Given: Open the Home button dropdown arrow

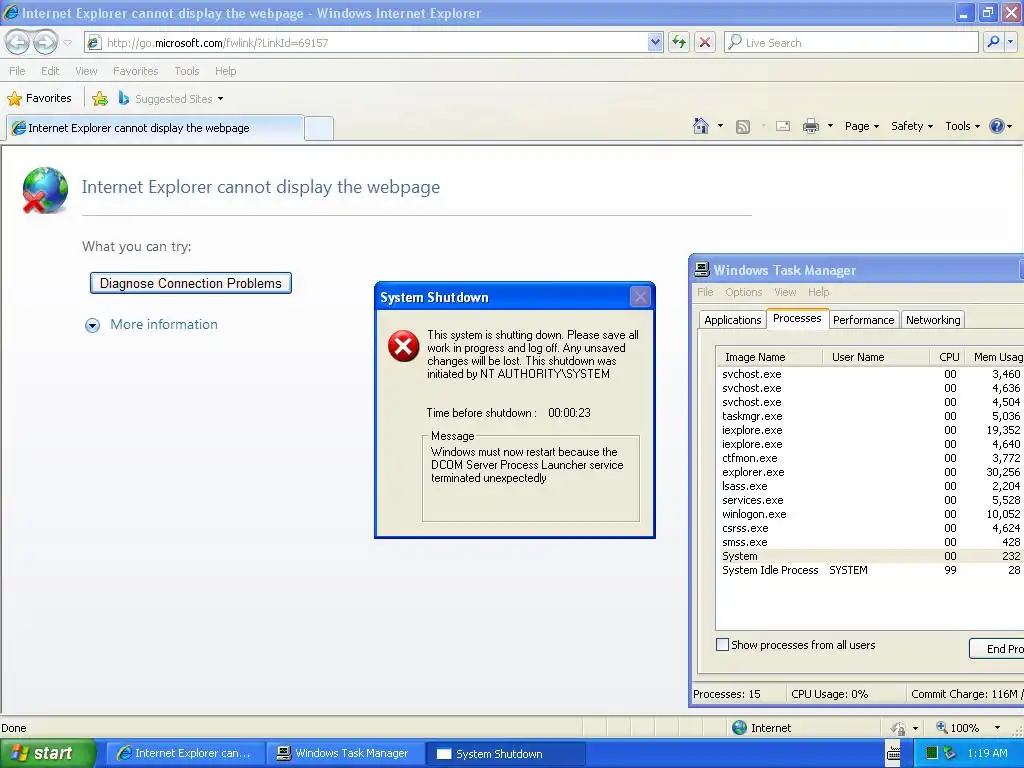Looking at the screenshot, I should pyautogui.click(x=720, y=126).
